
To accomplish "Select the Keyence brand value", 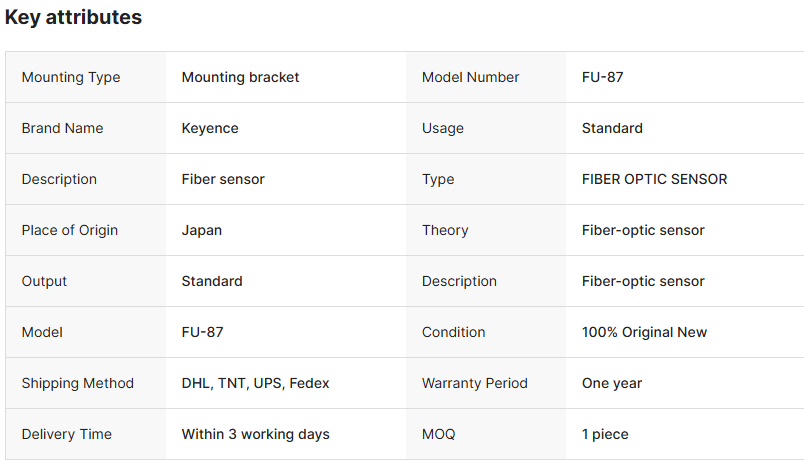I will (x=210, y=128).
